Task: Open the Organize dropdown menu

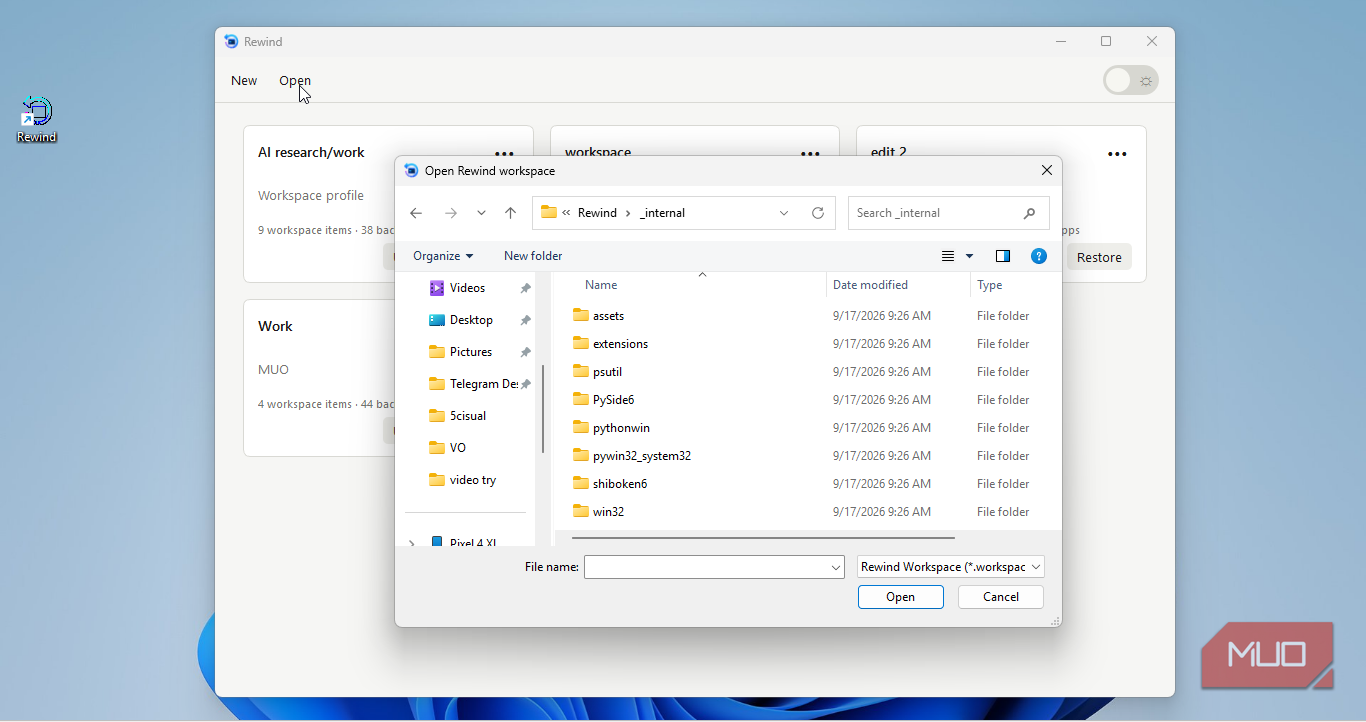Action: [x=443, y=256]
